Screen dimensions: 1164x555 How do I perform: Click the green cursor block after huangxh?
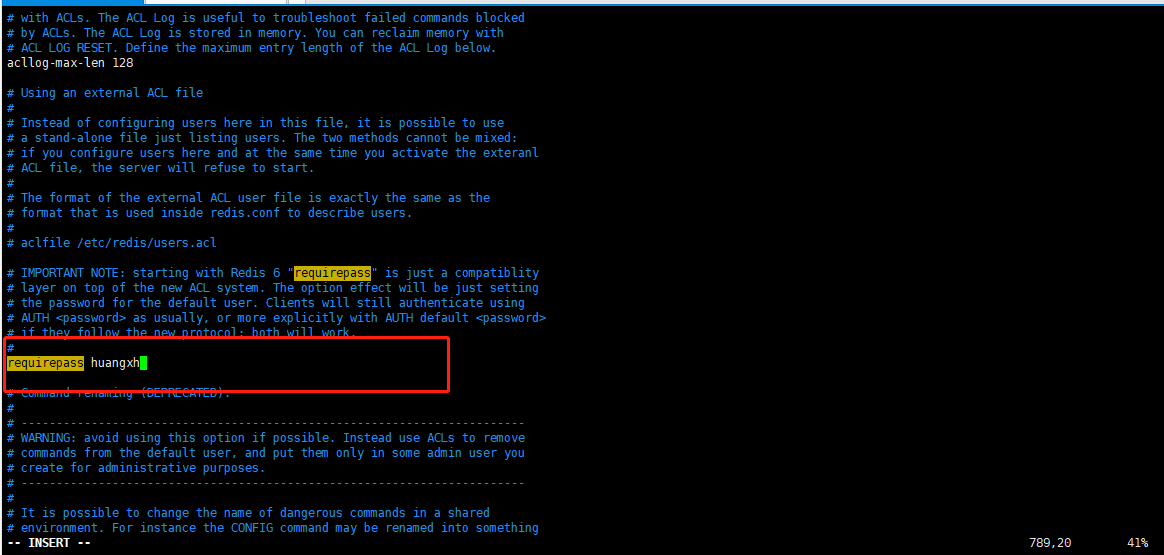(143, 363)
